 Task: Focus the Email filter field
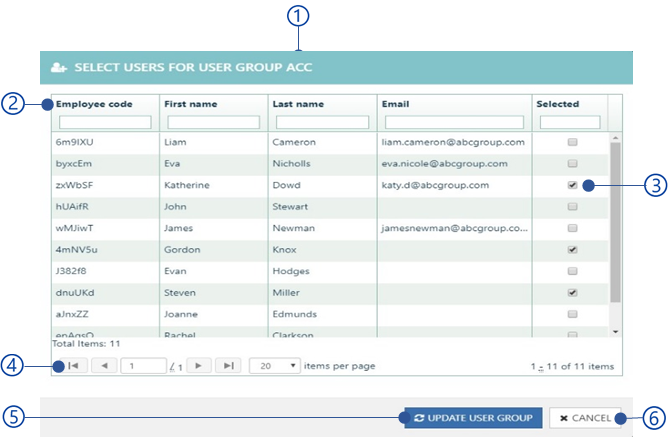tap(454, 122)
